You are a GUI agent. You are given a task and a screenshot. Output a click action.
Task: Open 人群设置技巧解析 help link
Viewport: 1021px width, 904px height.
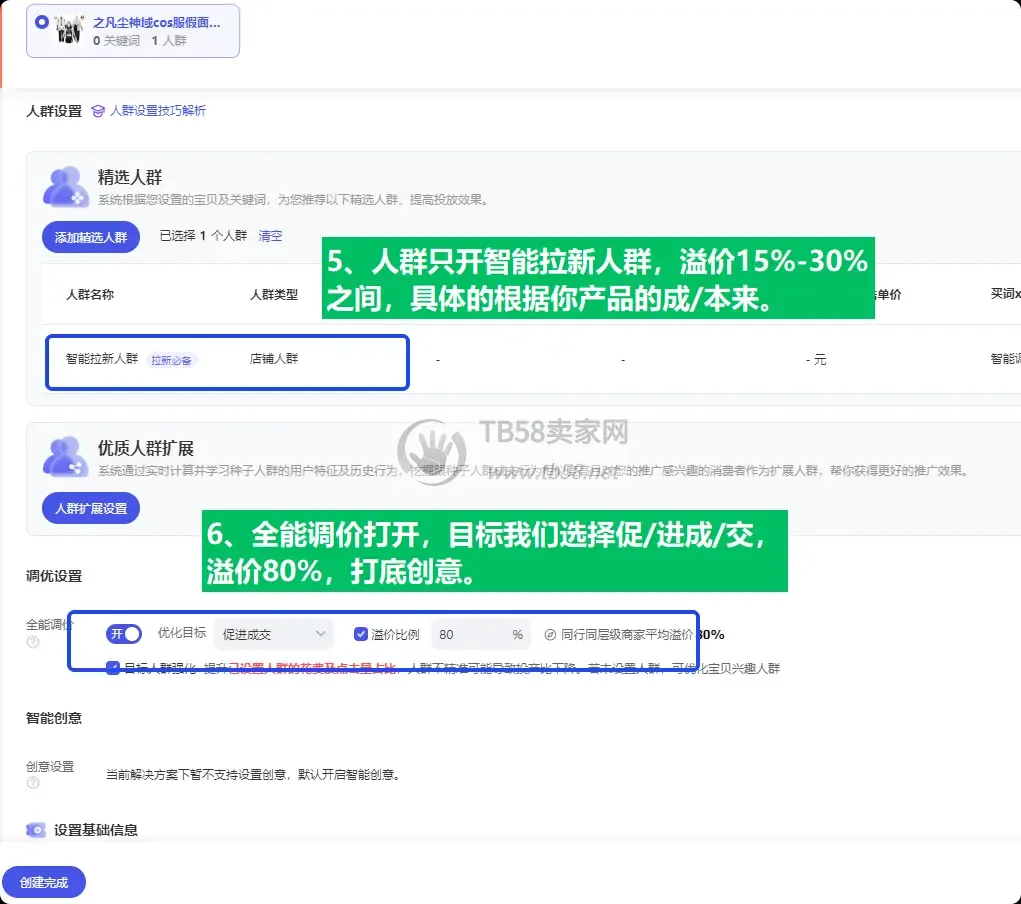(x=158, y=111)
